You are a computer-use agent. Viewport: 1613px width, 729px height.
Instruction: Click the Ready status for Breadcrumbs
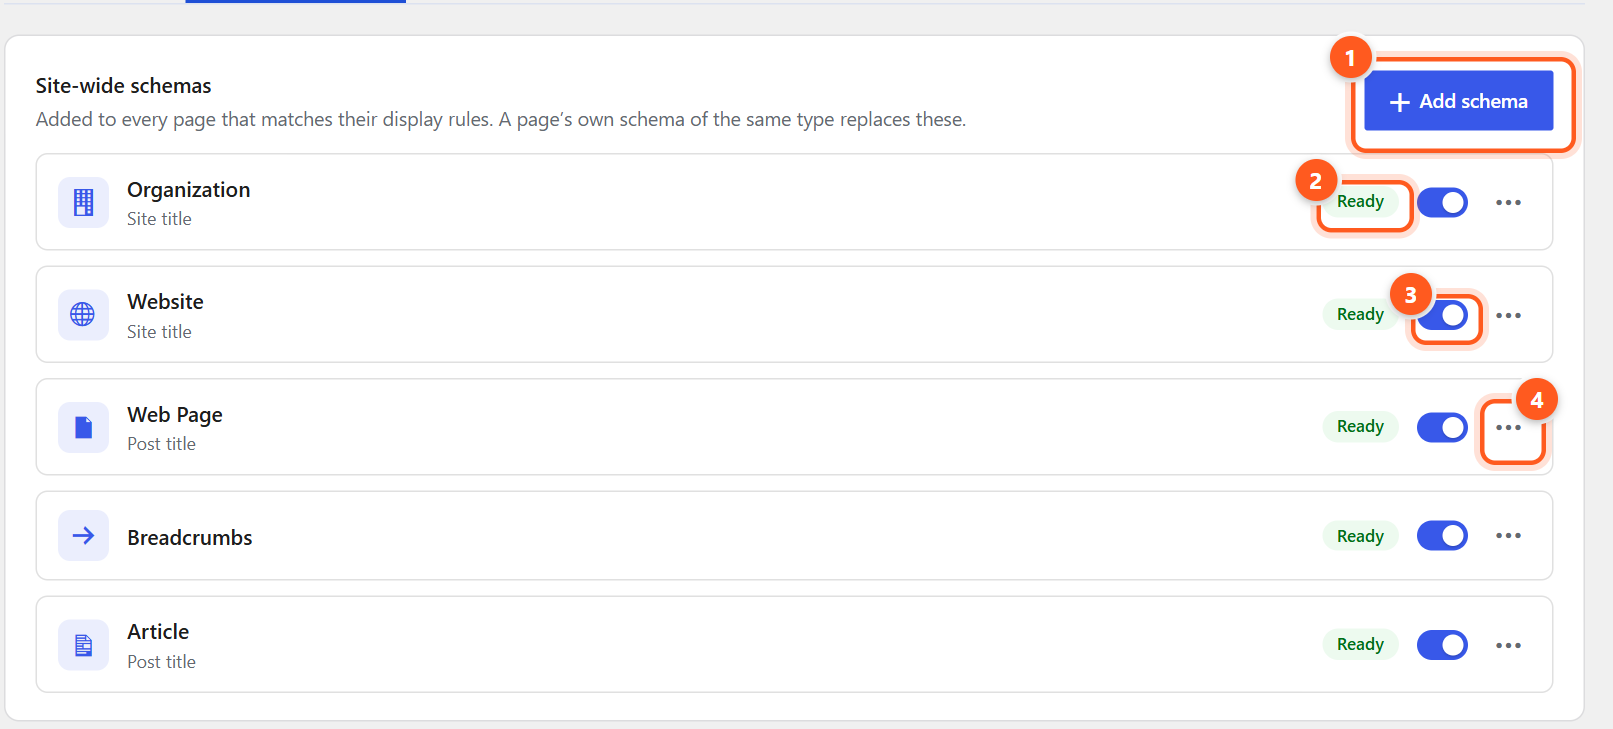click(x=1360, y=536)
